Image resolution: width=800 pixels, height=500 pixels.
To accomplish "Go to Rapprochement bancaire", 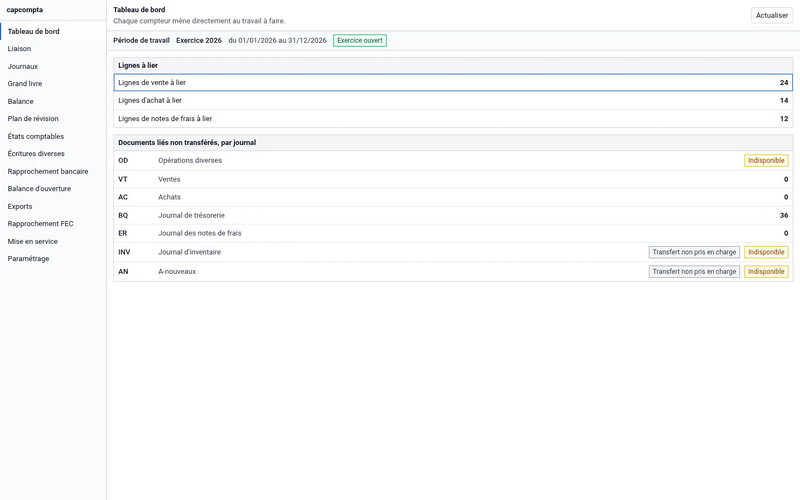I will [53, 171].
